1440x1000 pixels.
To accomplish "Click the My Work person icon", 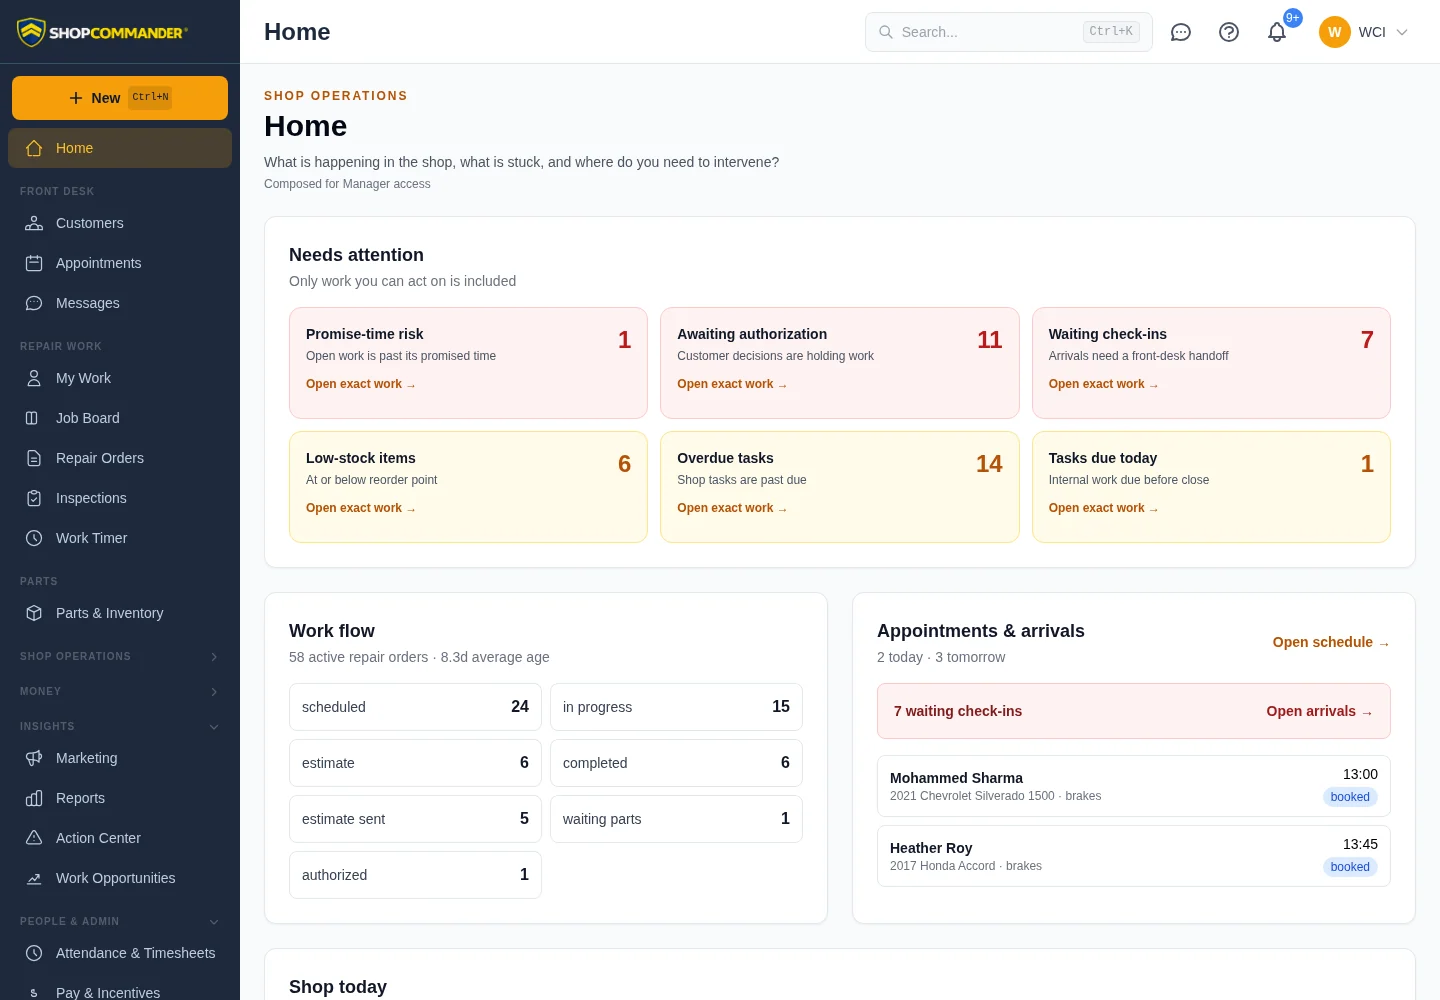I will click(34, 378).
